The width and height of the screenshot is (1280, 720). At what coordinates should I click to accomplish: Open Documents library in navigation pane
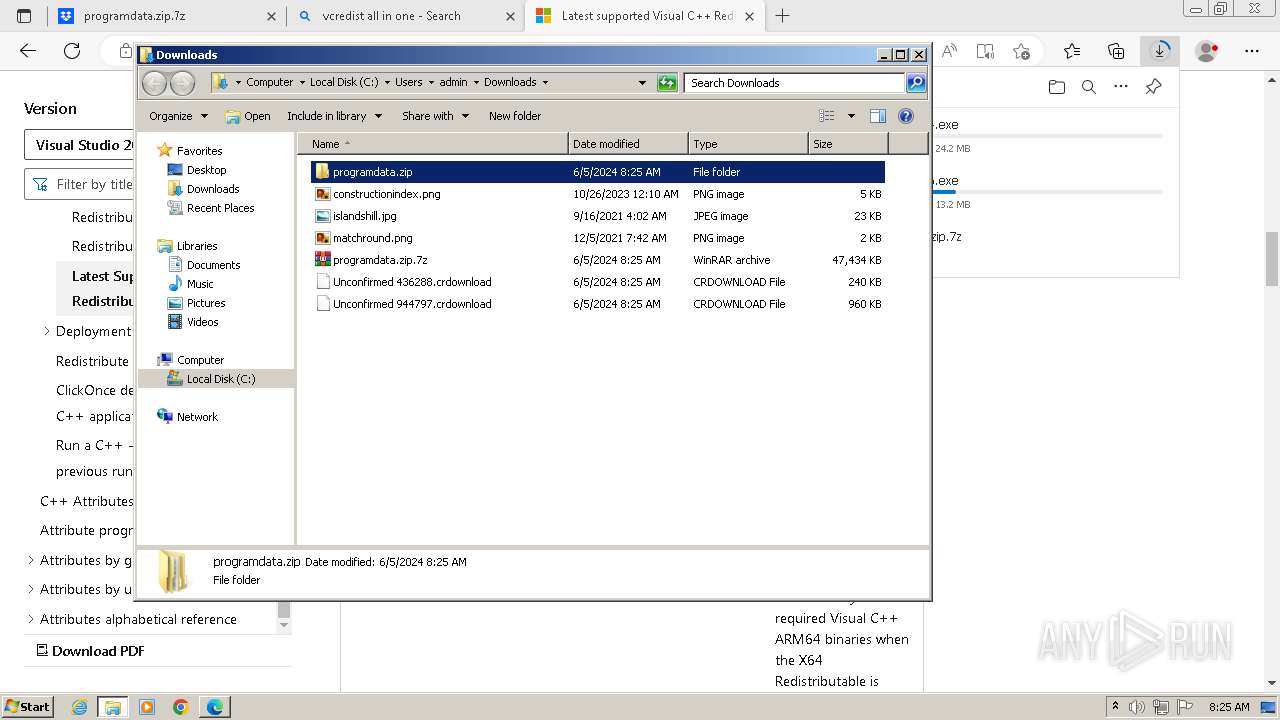(213, 265)
